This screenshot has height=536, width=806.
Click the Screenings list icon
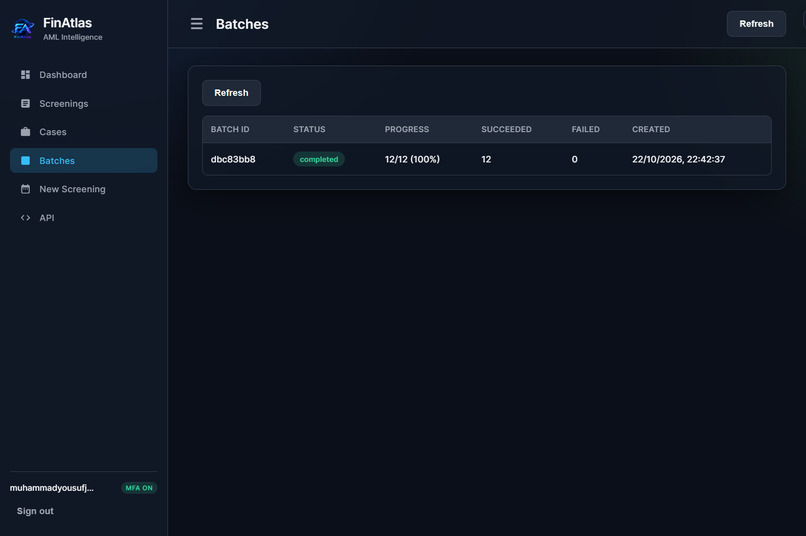click(25, 103)
